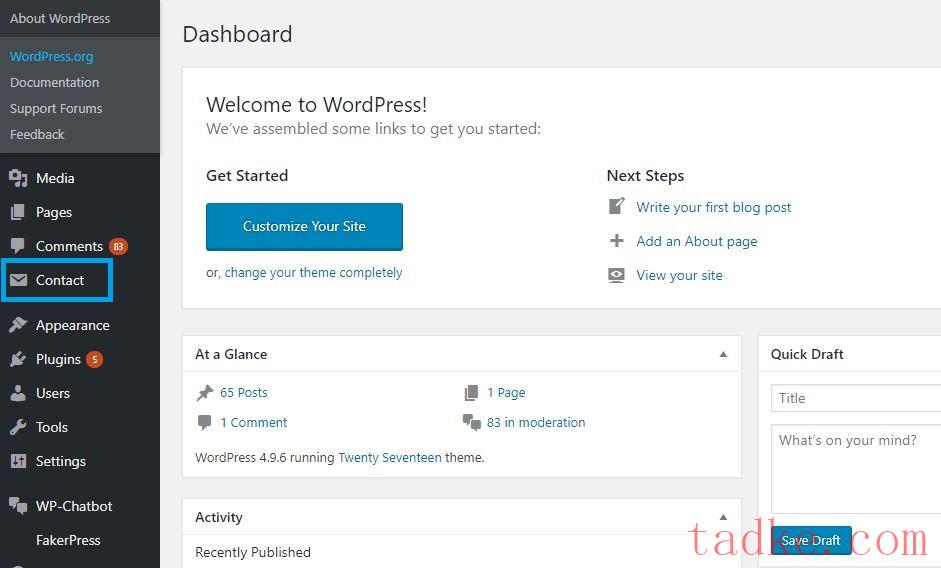Click the Comments speech bubble icon
941x568 pixels.
coord(18,246)
